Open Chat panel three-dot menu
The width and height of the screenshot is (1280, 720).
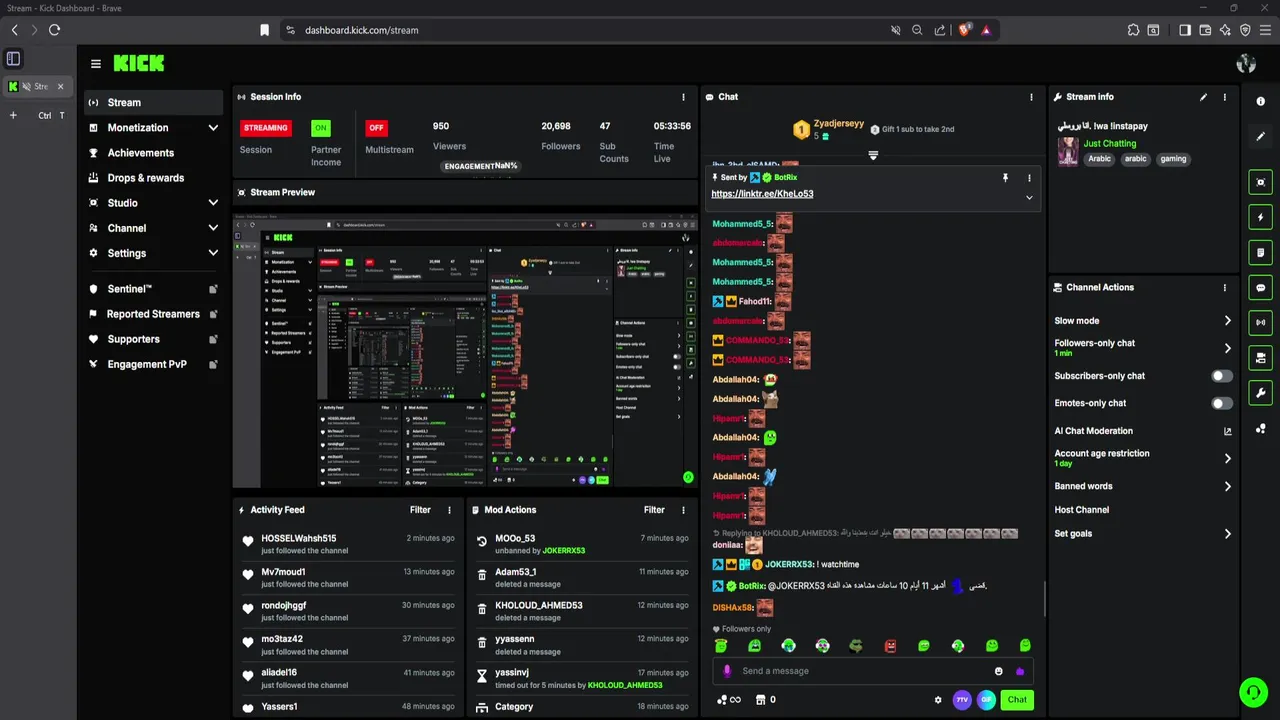tap(1031, 97)
